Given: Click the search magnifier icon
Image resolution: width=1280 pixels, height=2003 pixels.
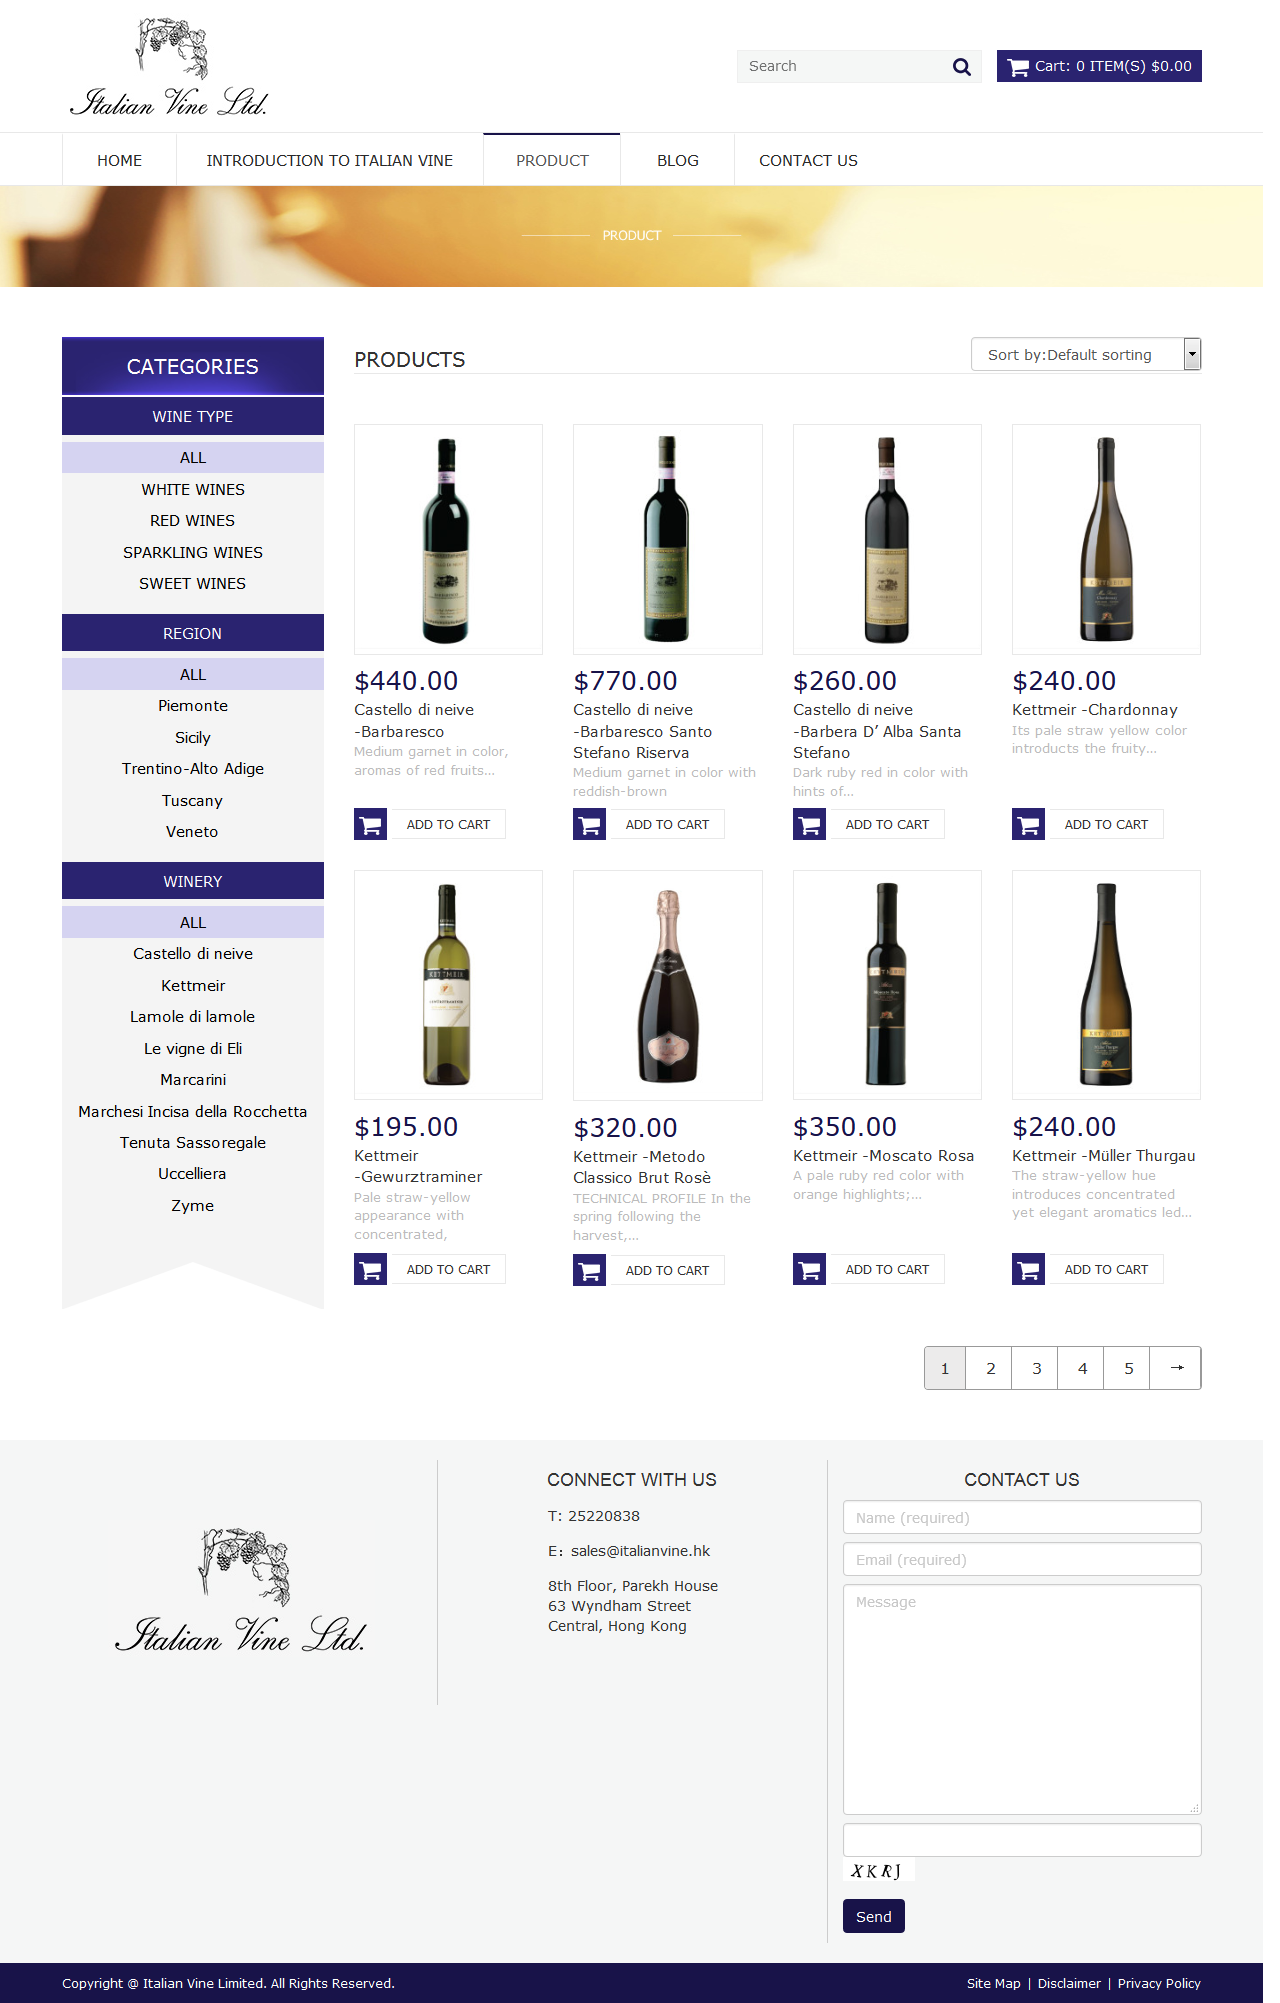Looking at the screenshot, I should (x=961, y=67).
